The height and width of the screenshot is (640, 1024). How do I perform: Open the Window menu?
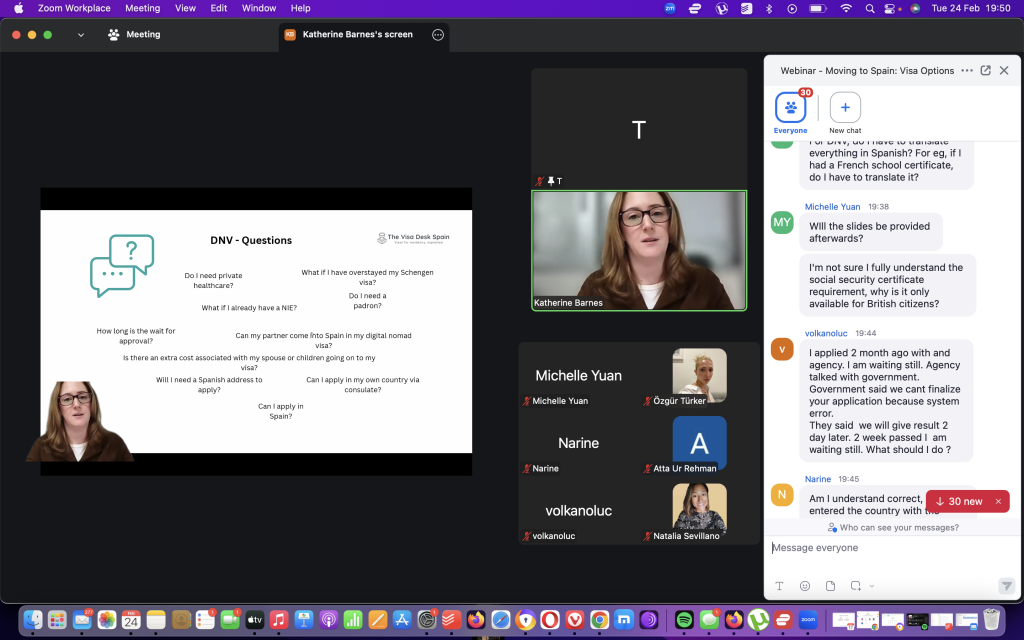coord(259,8)
